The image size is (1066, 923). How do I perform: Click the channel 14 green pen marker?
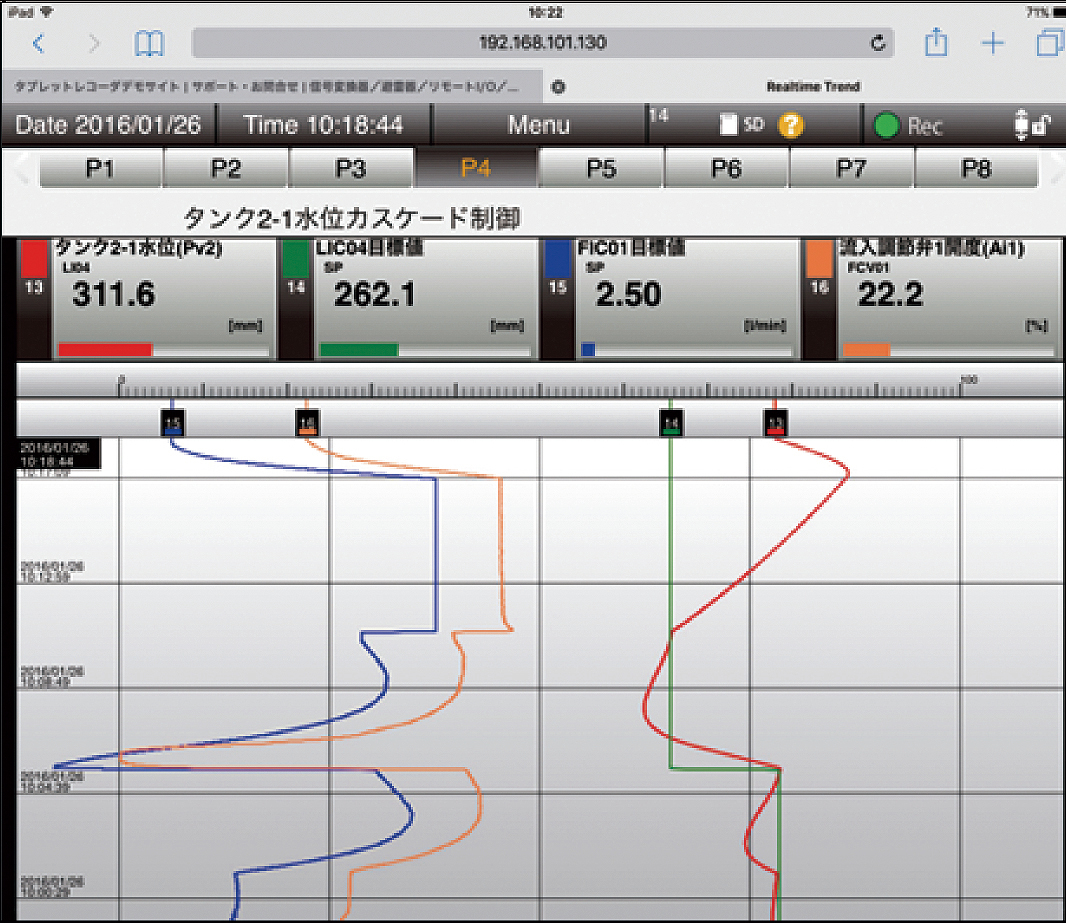click(670, 423)
